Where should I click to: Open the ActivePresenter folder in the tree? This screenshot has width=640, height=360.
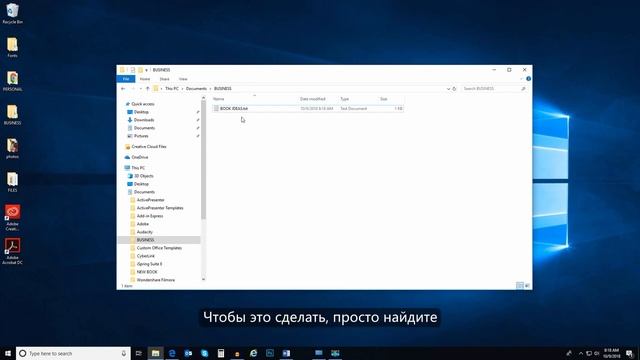[x=150, y=200]
